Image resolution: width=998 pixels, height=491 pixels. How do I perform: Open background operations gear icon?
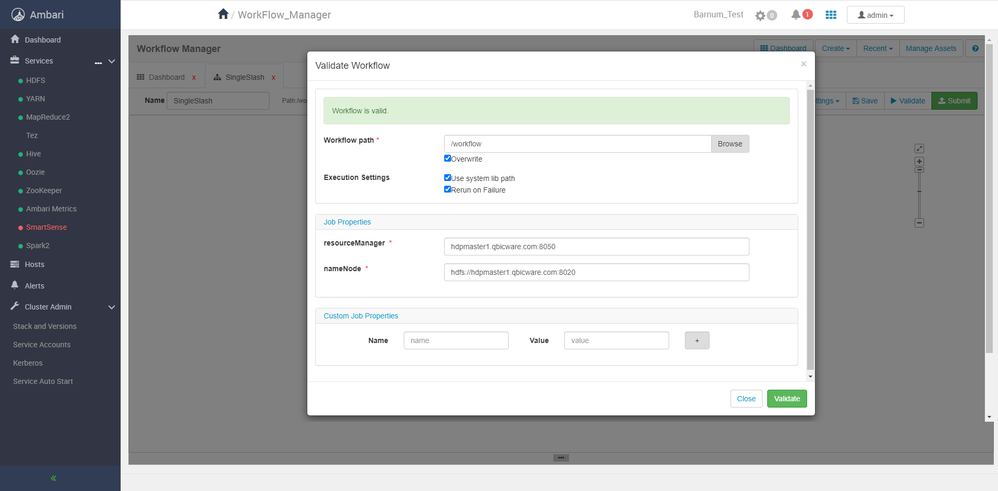click(760, 15)
